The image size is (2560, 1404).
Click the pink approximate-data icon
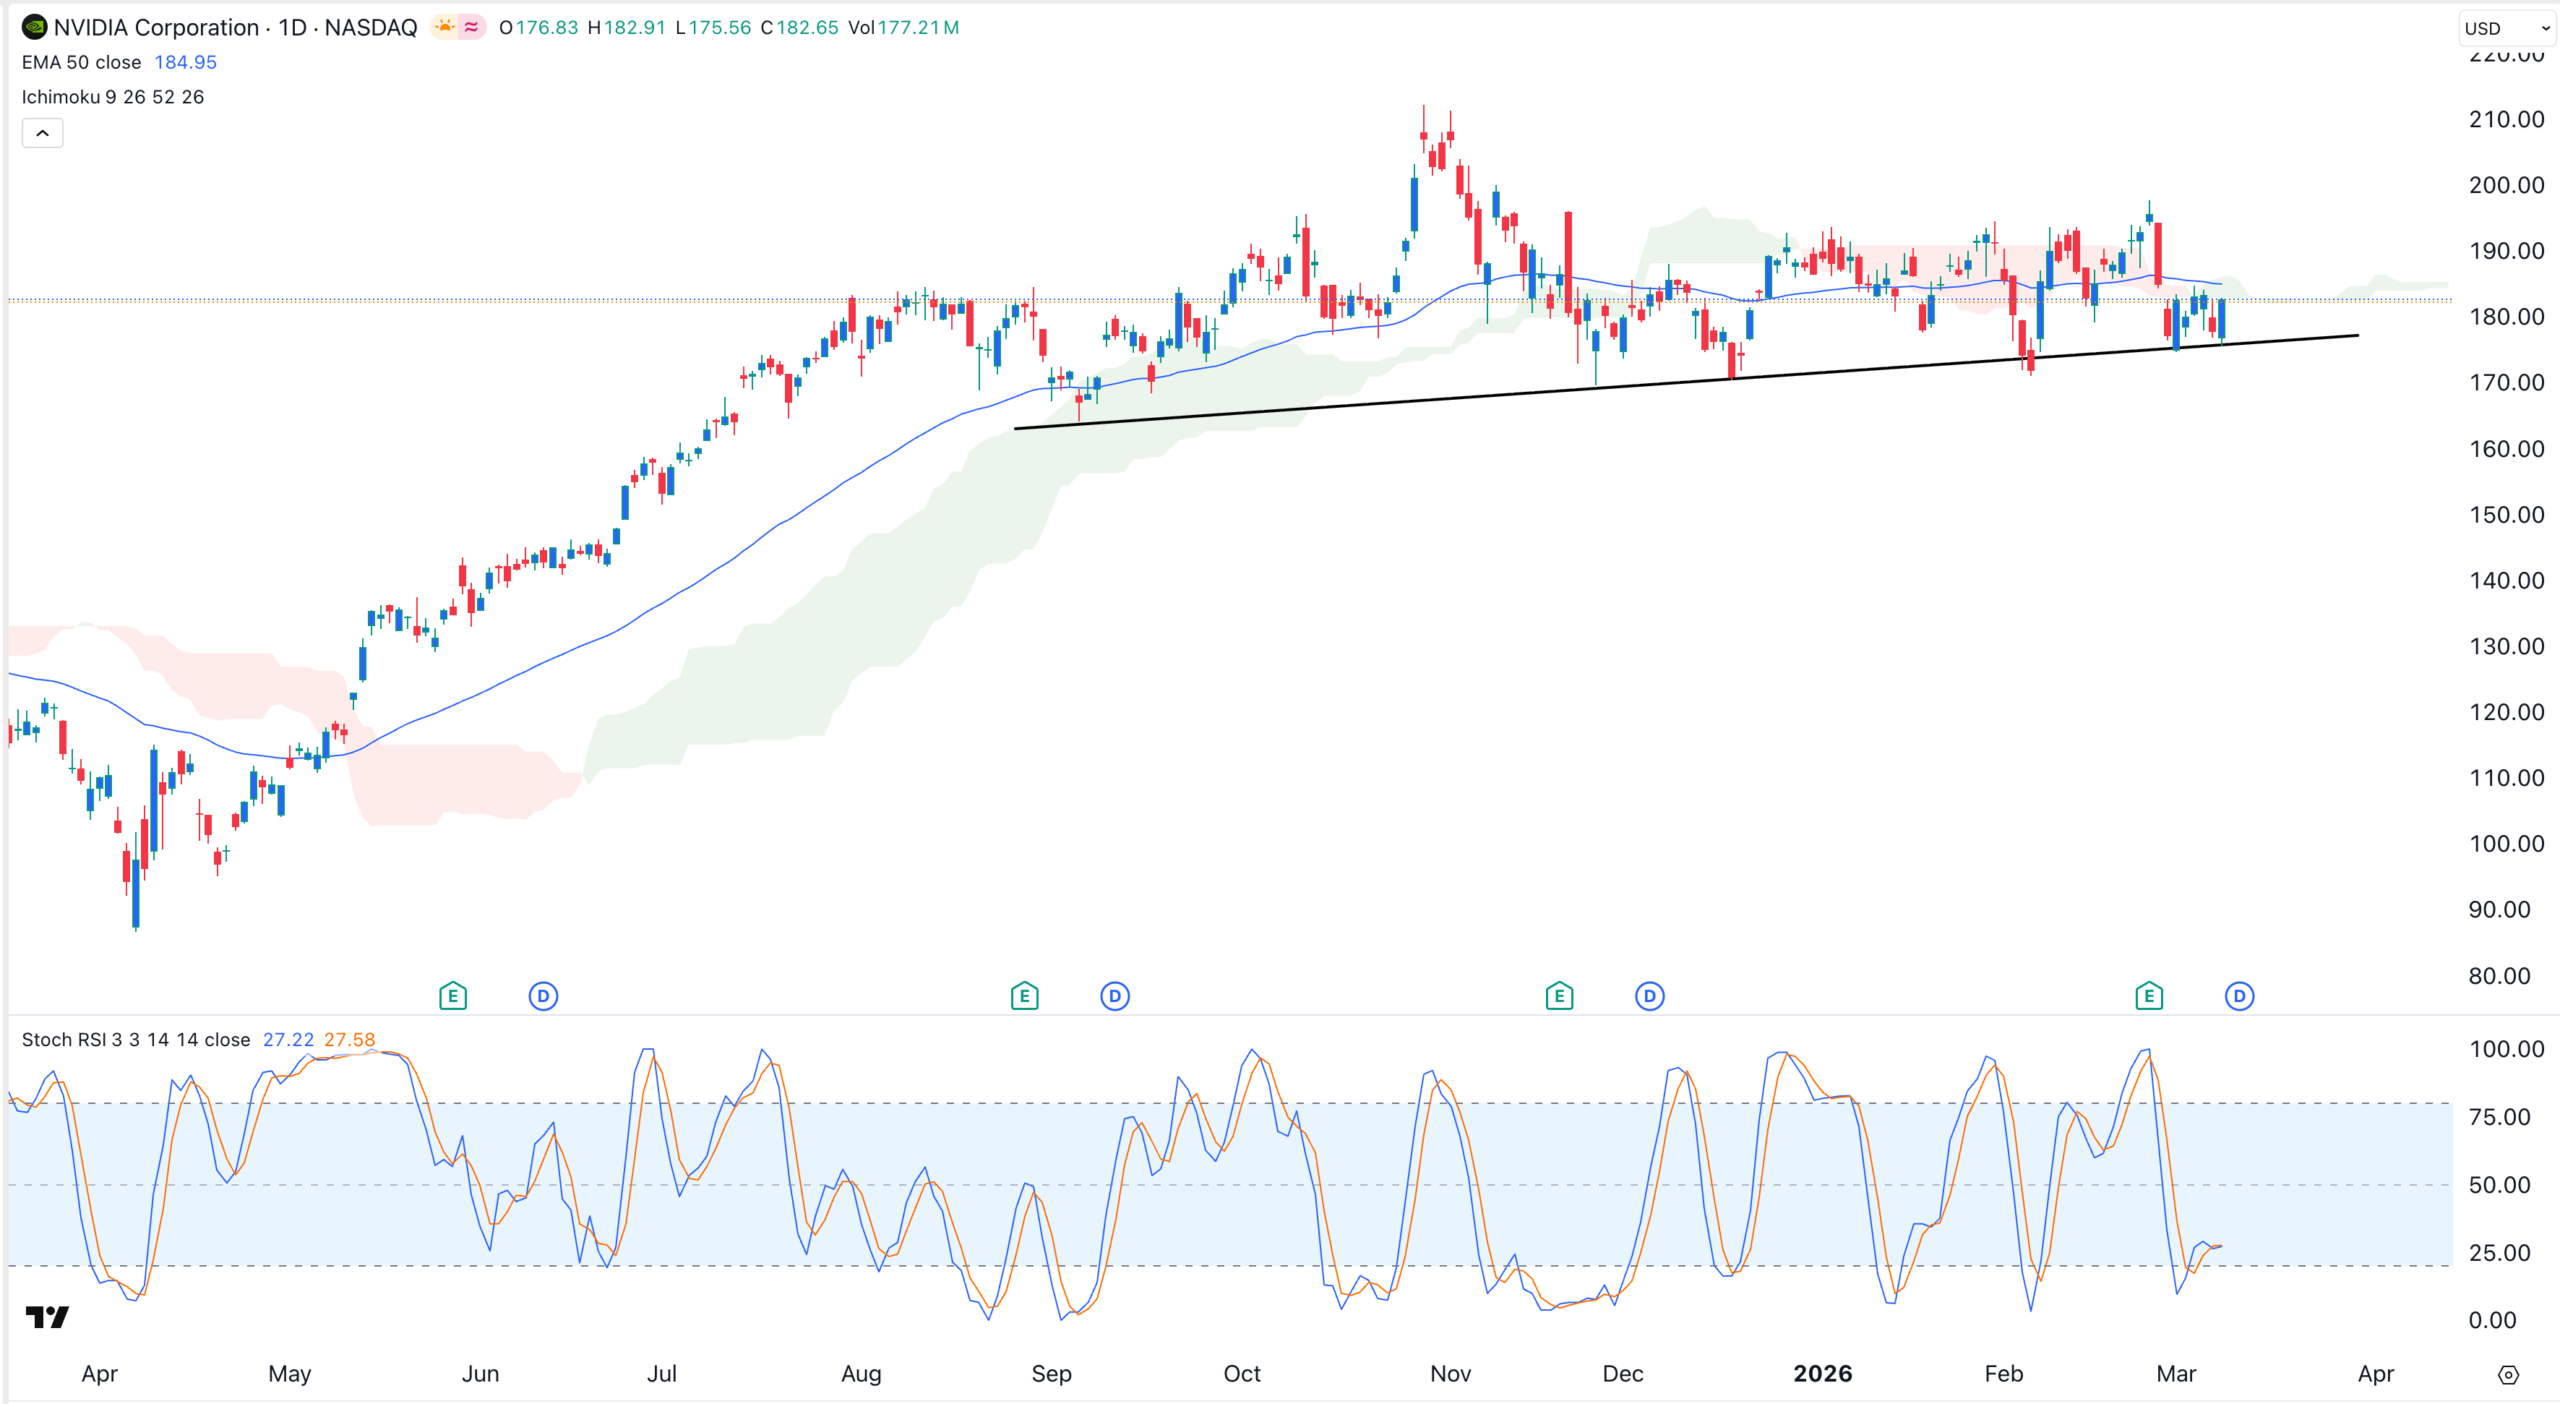pos(471,27)
